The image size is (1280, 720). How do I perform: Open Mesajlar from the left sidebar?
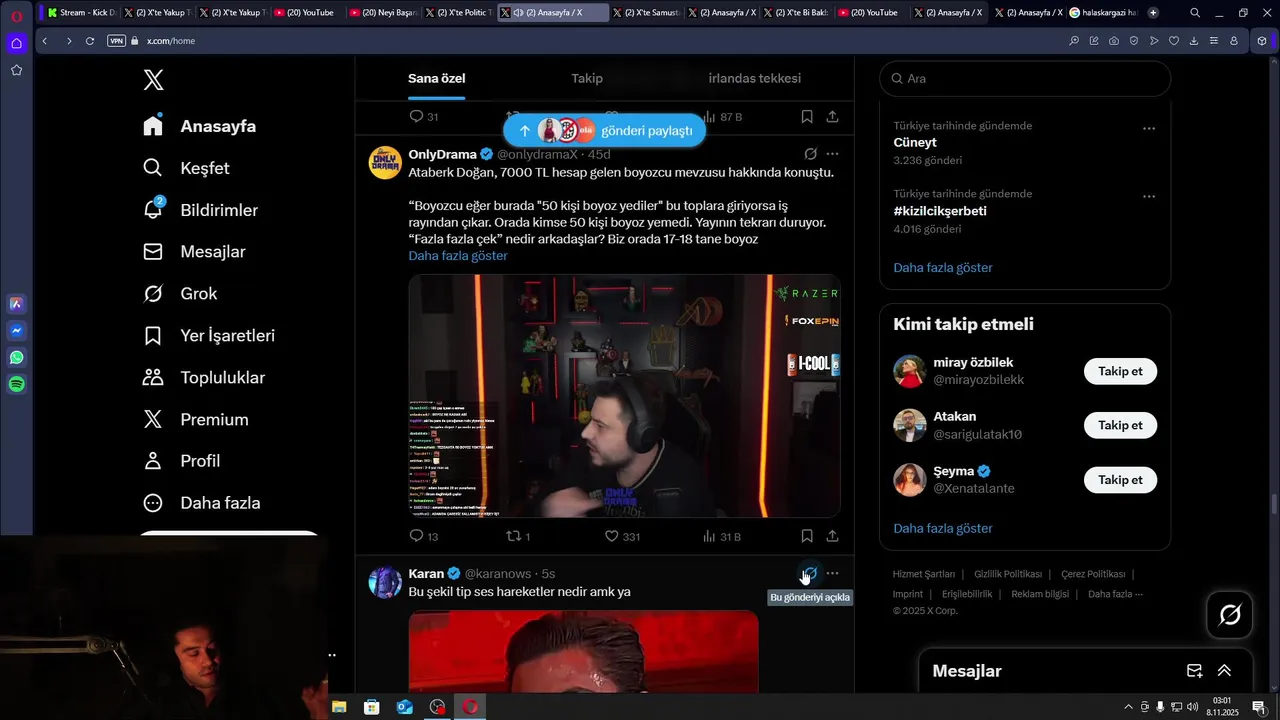pyautogui.click(x=194, y=252)
